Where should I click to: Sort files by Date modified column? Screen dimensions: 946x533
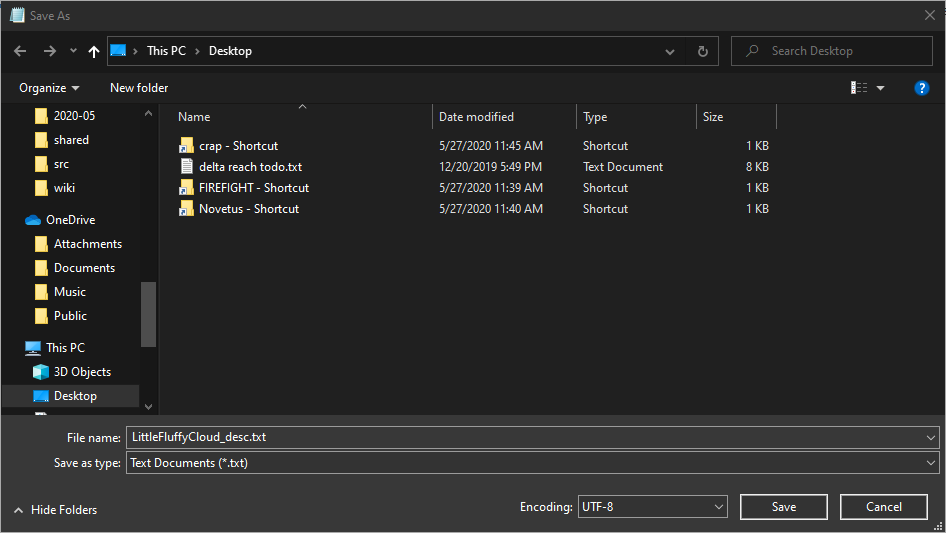(476, 117)
